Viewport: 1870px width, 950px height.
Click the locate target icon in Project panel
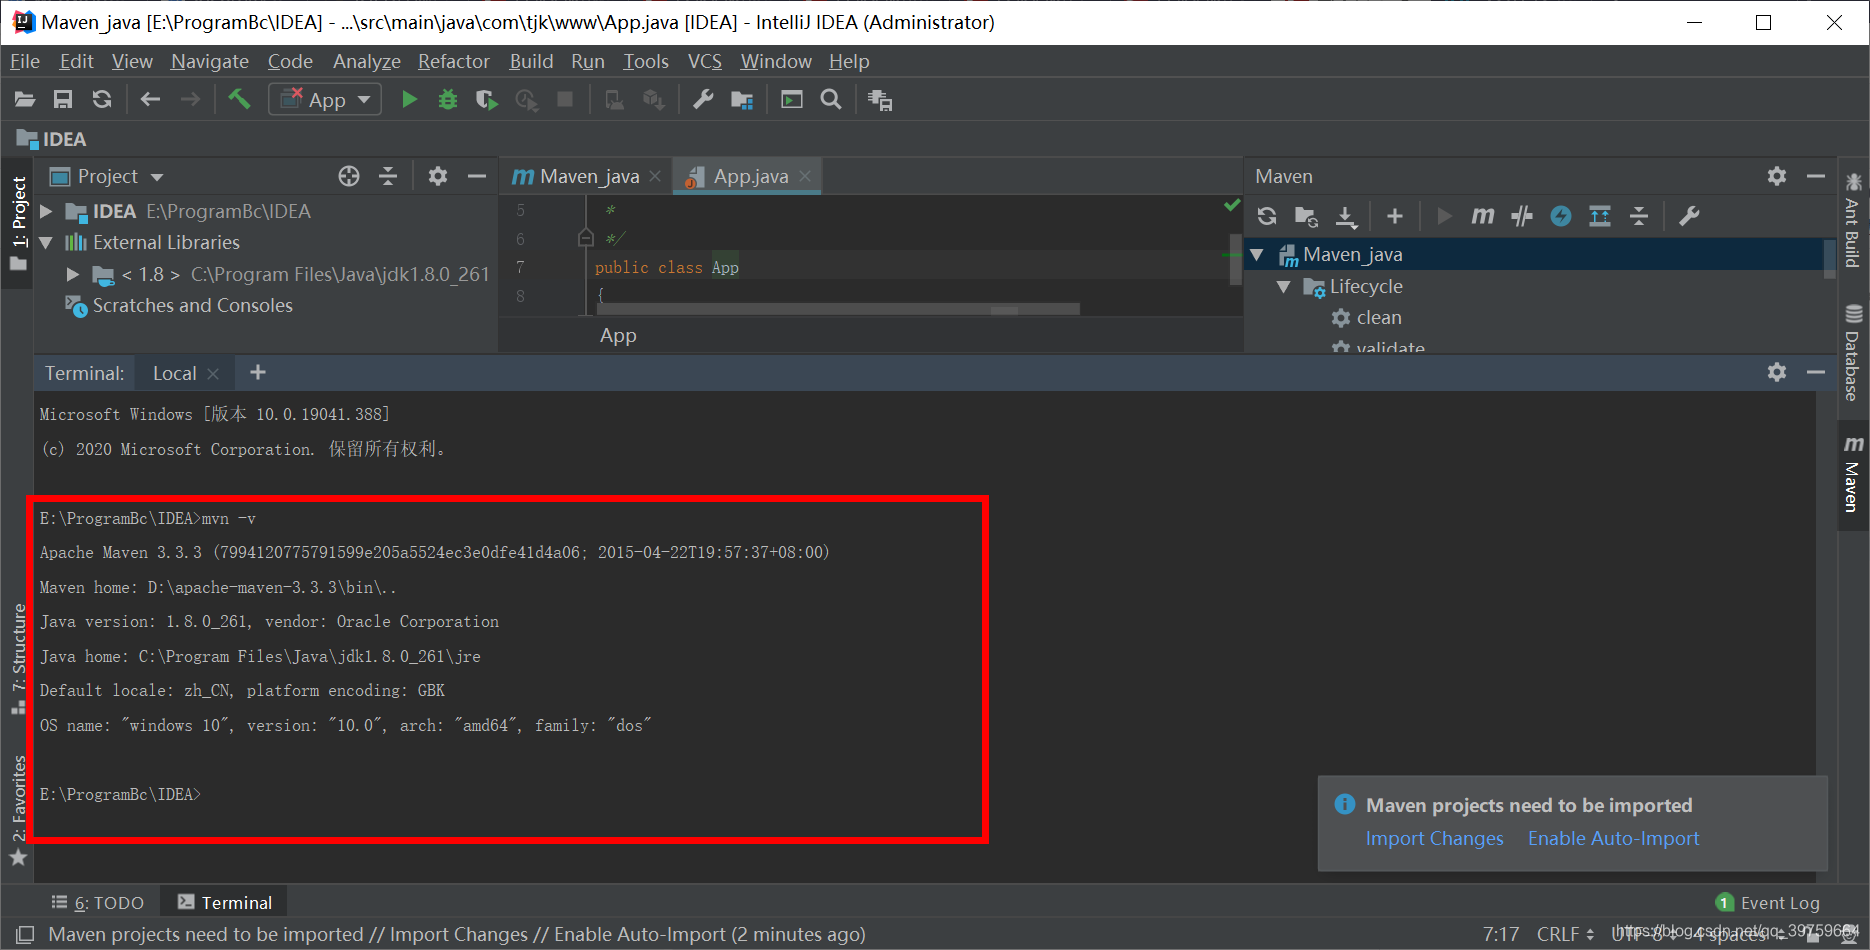[349, 176]
